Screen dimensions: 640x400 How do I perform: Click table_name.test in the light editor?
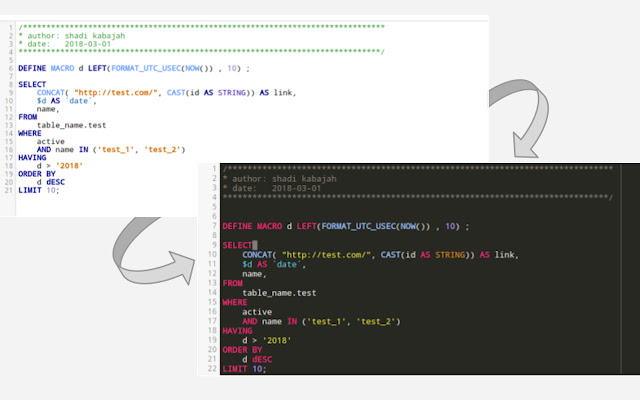[x=71, y=125]
